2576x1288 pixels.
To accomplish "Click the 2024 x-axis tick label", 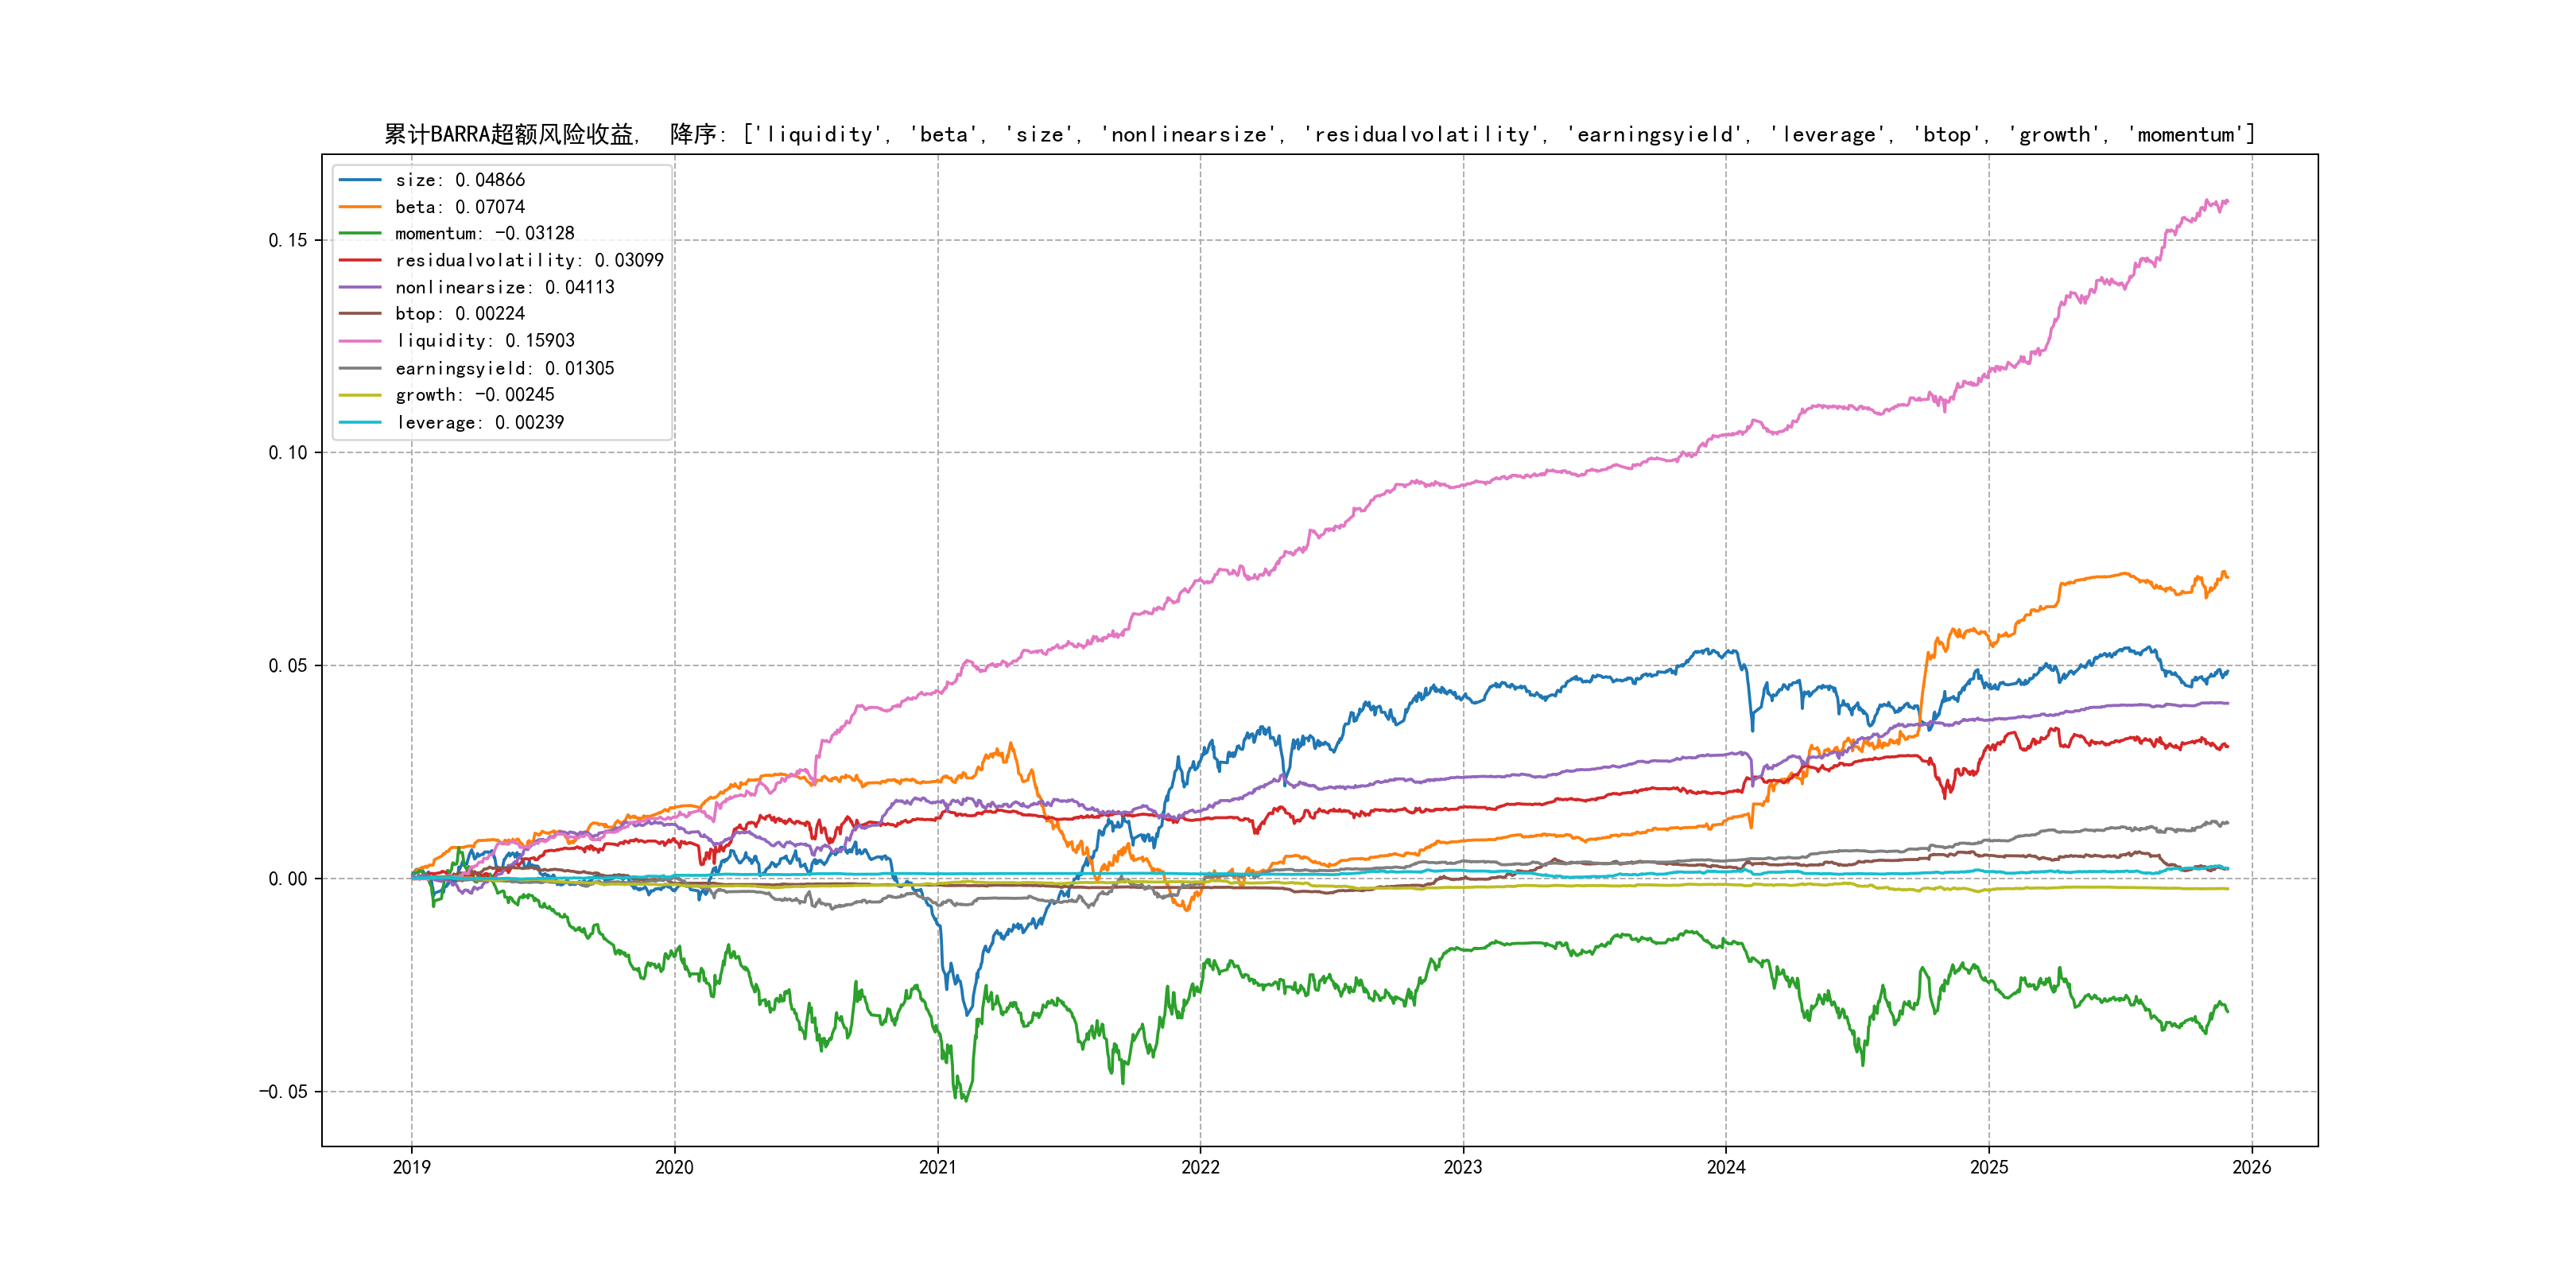I will [1726, 1167].
